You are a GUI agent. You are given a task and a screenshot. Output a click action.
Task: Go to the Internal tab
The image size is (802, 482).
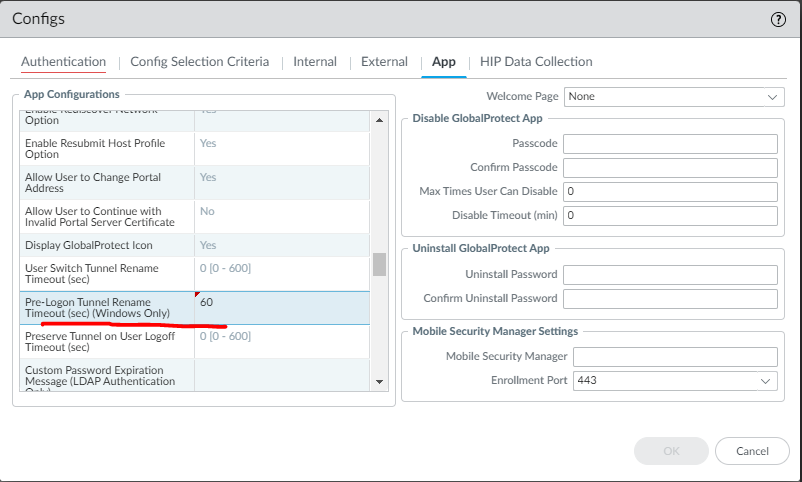click(315, 62)
